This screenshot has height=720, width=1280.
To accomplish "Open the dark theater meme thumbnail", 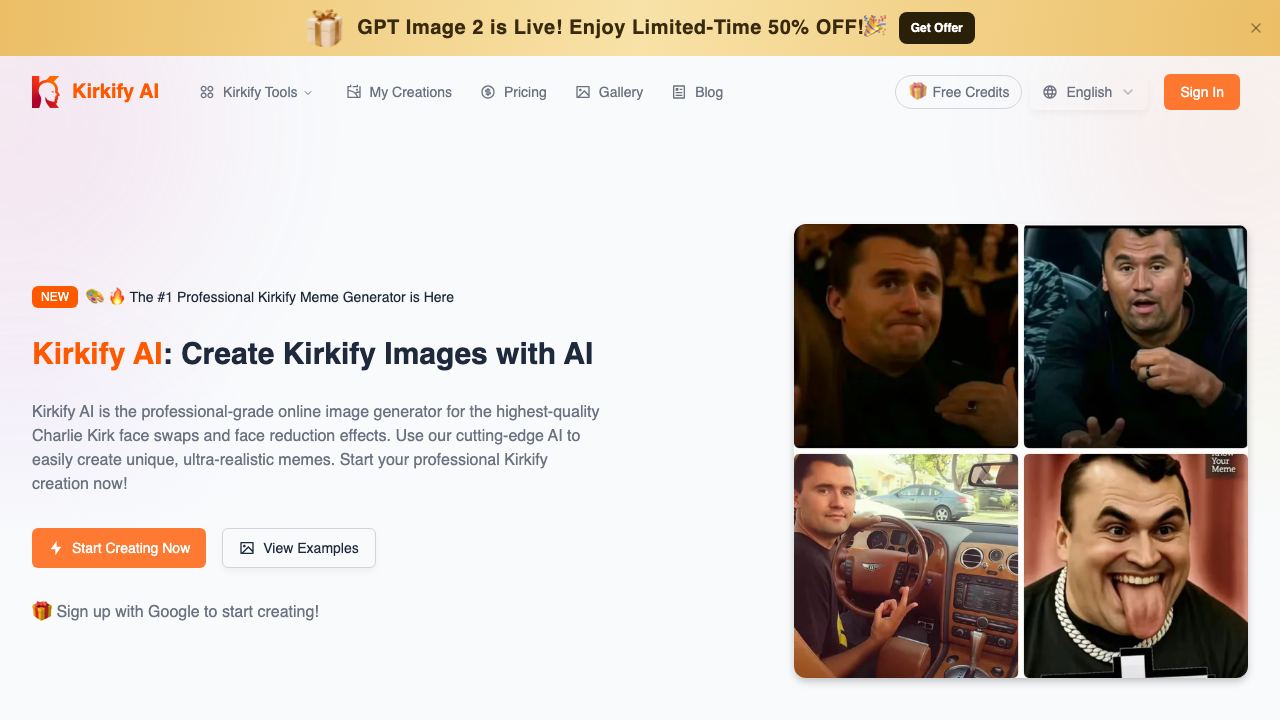I will 906,336.
